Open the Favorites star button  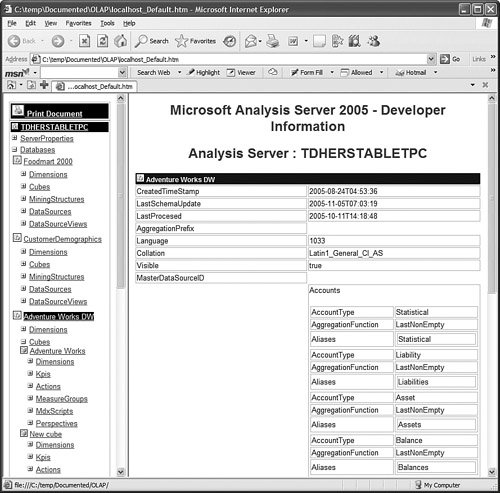(x=195, y=41)
